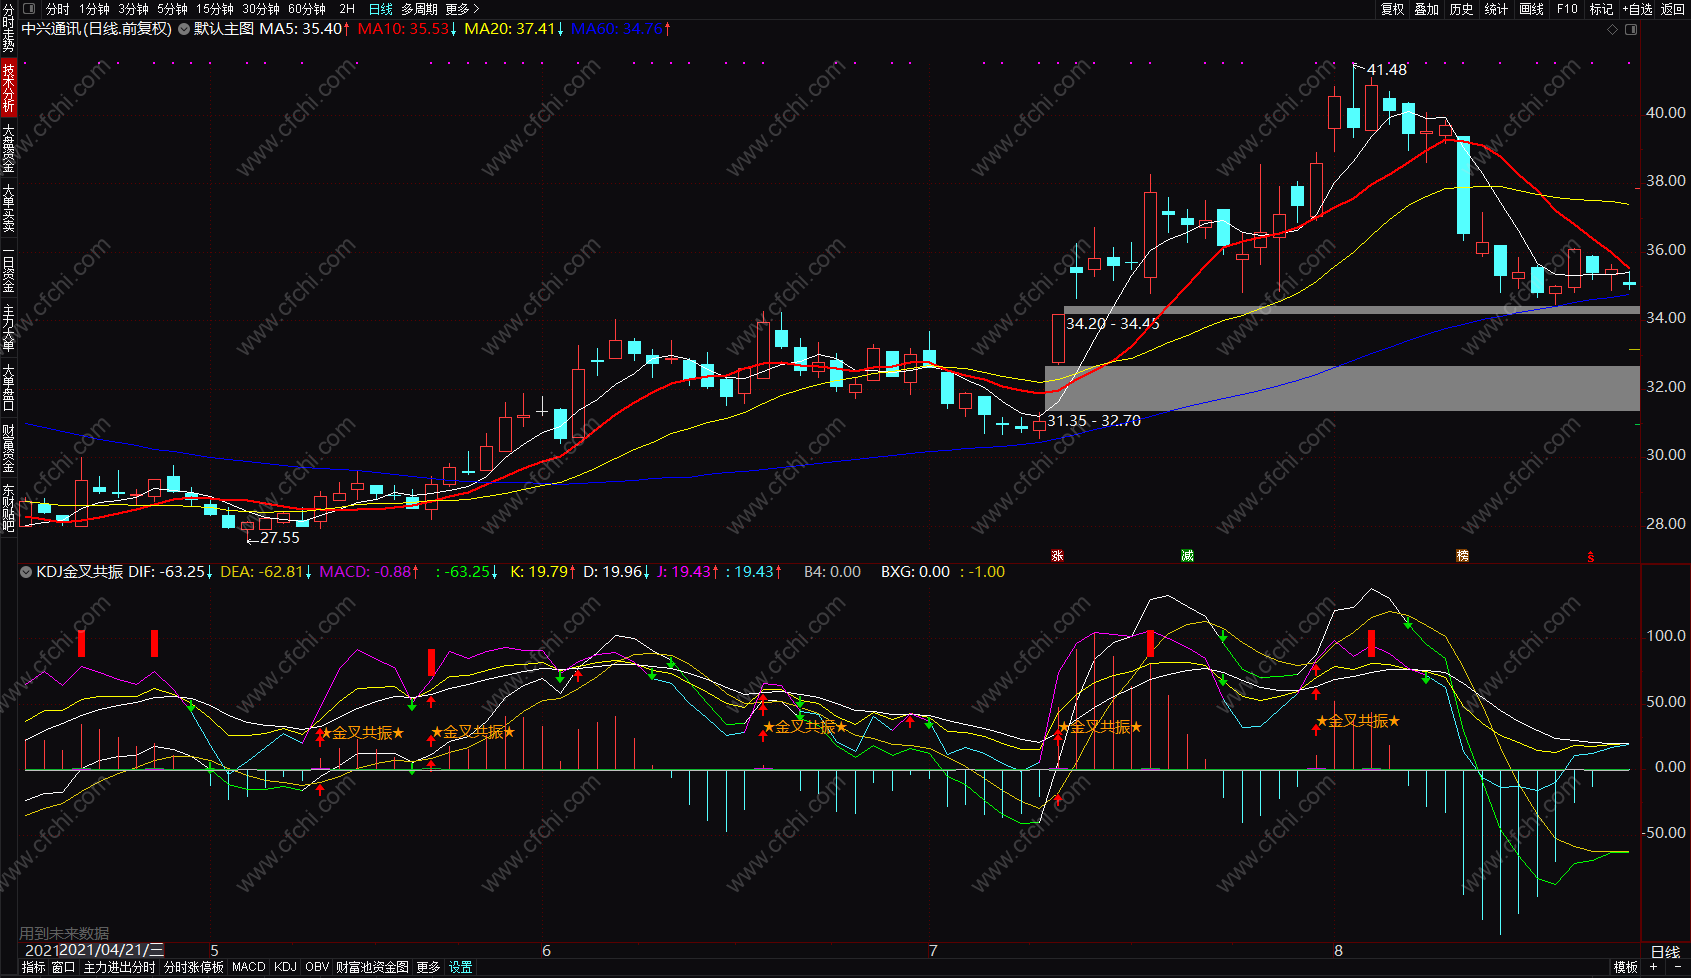
Task: Switch to 财富池资金图 indicator
Action: 372,967
